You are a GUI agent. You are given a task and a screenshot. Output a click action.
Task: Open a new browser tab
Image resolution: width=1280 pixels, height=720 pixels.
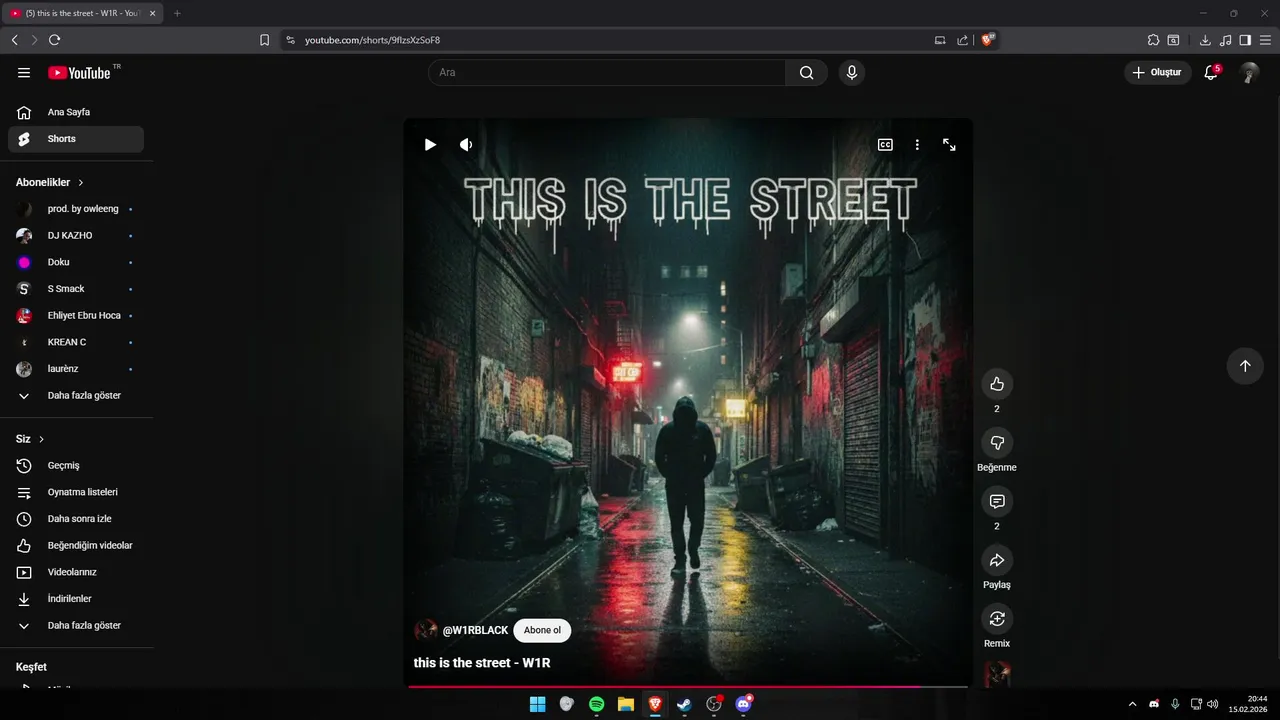pyautogui.click(x=177, y=13)
